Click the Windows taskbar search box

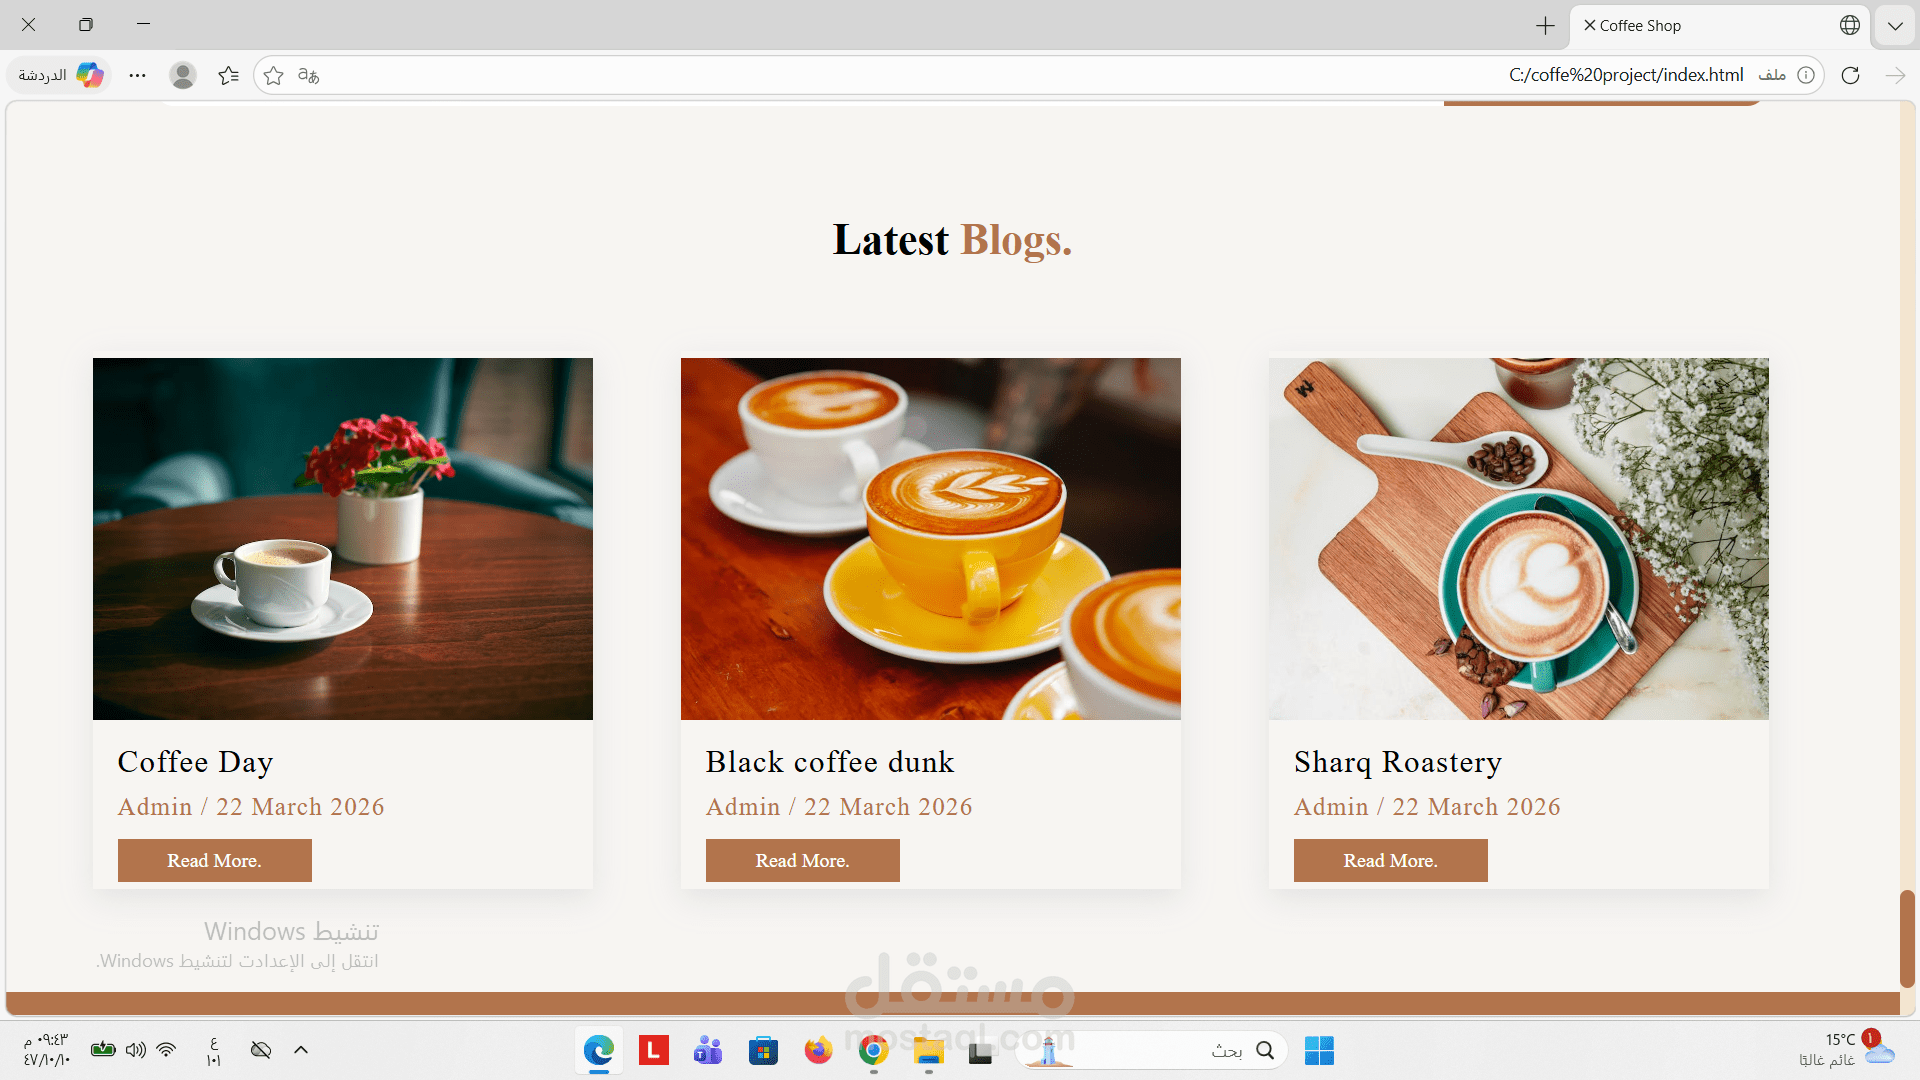tap(1152, 1050)
